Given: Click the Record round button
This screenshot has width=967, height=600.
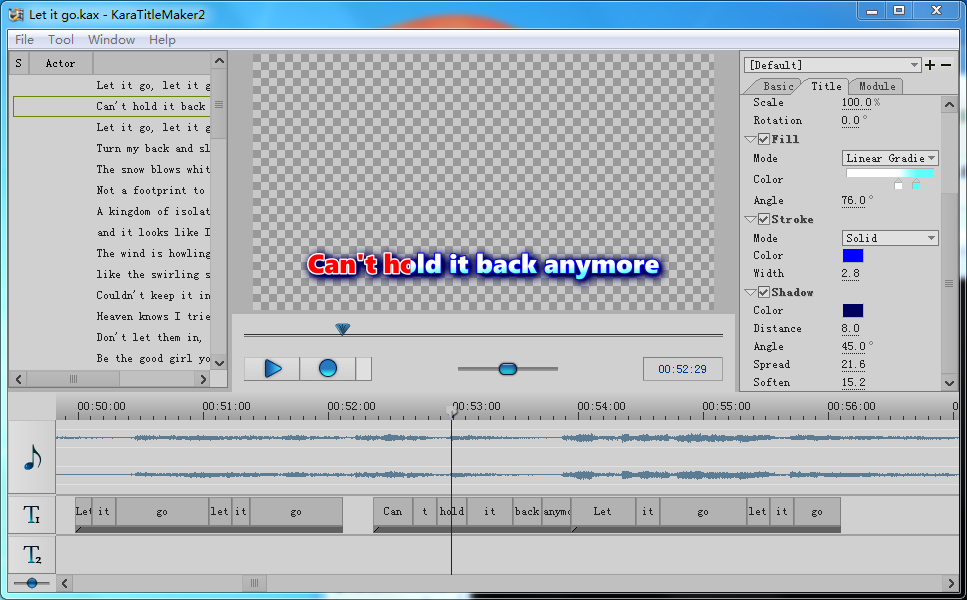Looking at the screenshot, I should tap(327, 369).
